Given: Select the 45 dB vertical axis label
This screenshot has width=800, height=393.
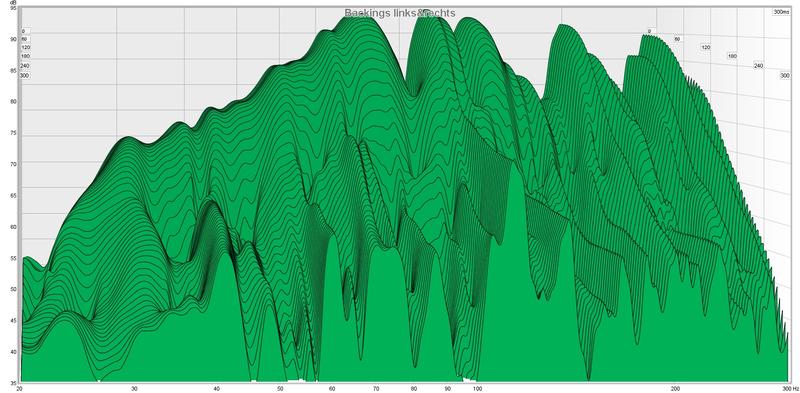Looking at the screenshot, I should (13, 321).
